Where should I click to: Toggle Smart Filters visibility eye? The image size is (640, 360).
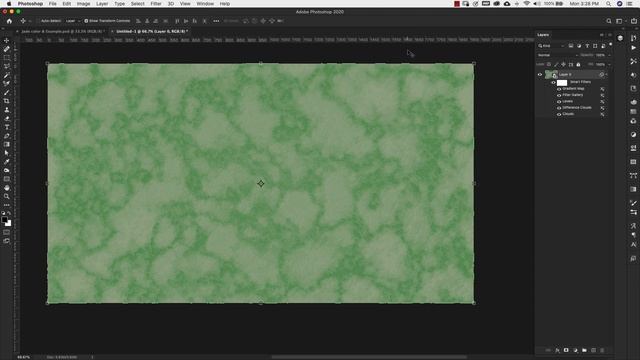(553, 82)
